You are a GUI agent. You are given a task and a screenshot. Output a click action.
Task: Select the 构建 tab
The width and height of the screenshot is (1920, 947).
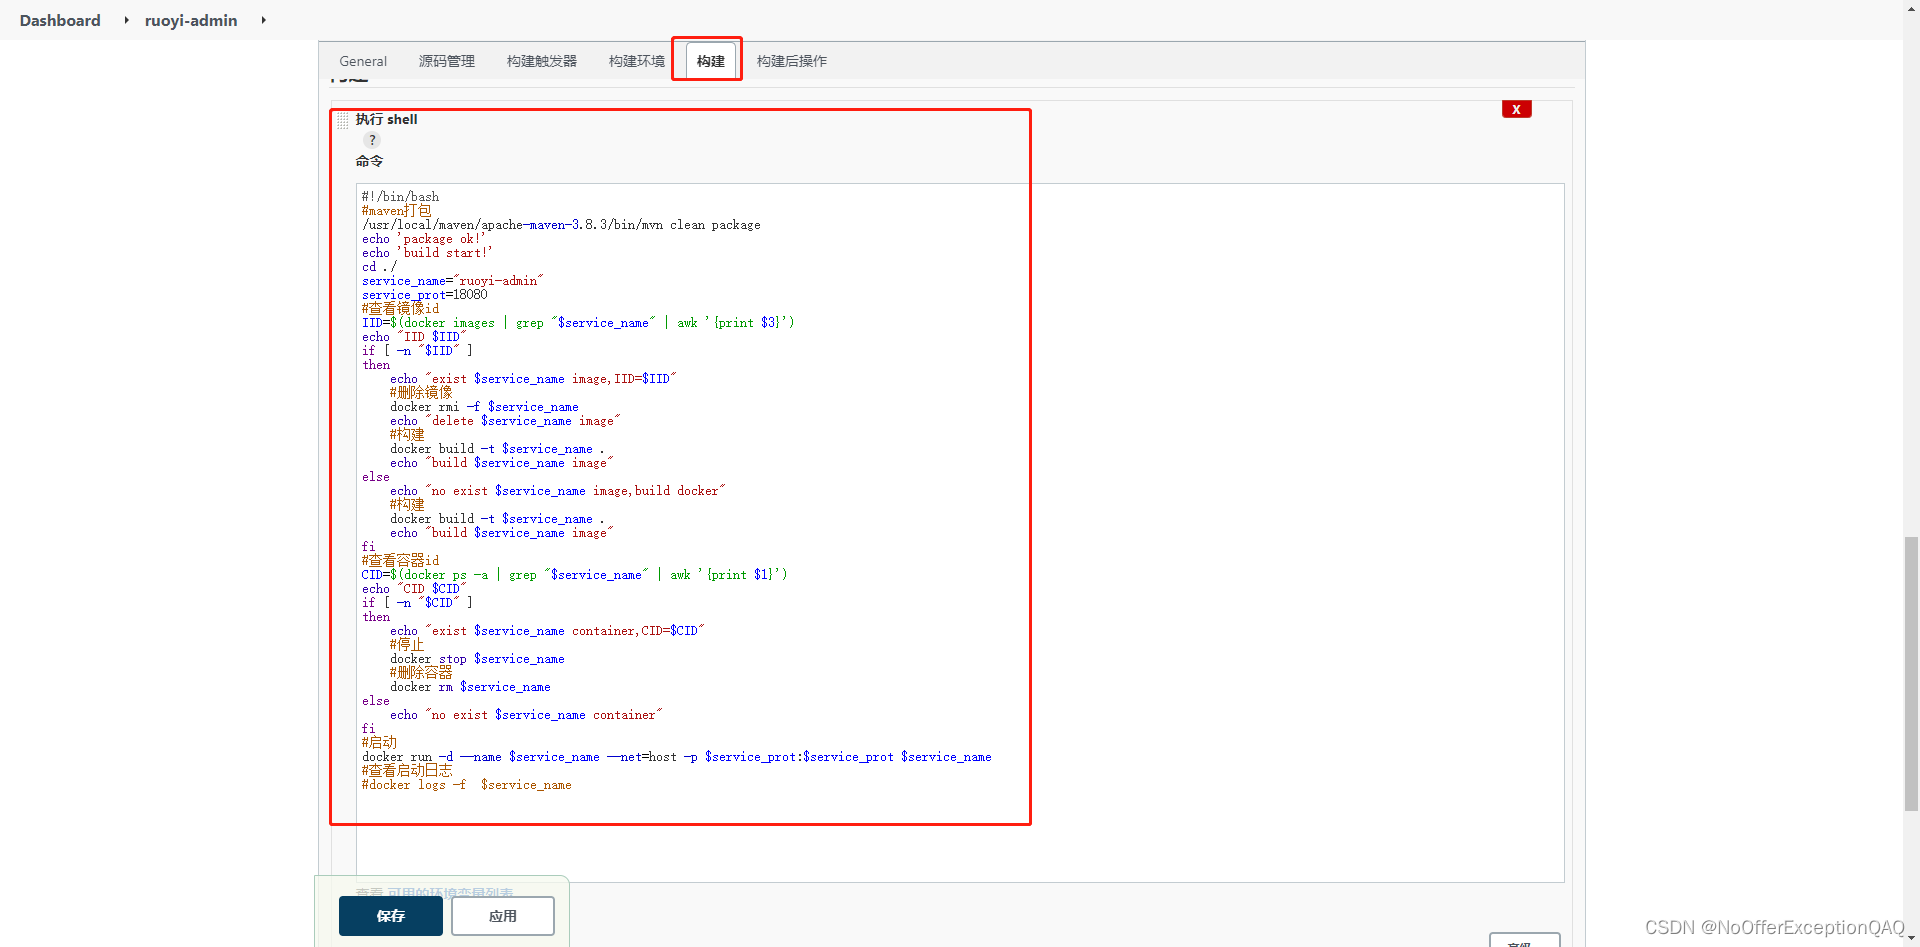point(711,61)
